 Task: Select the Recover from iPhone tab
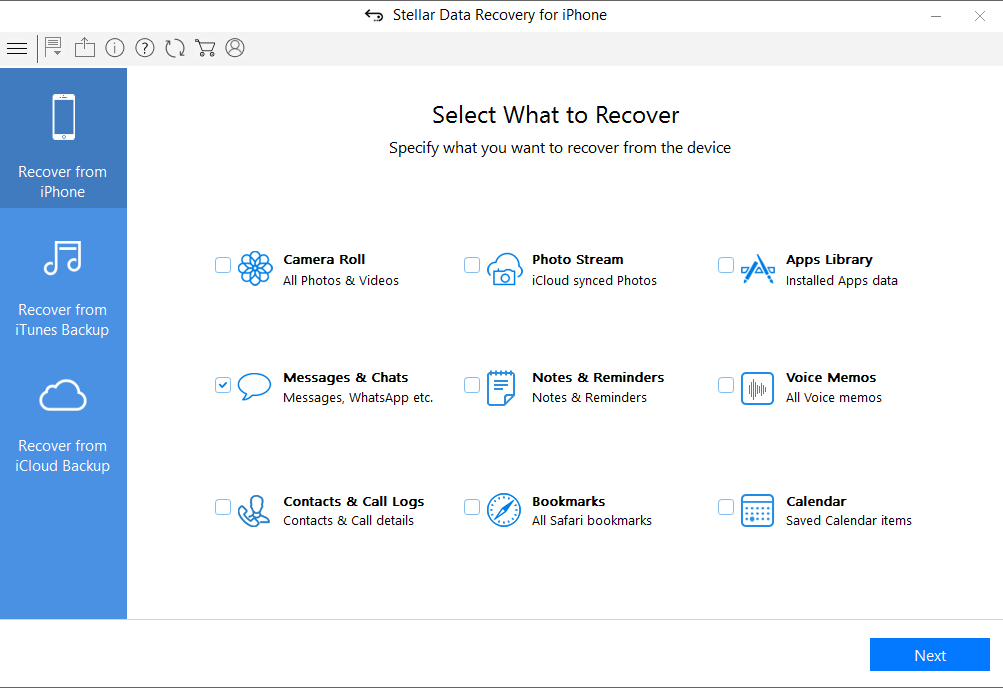[63, 138]
